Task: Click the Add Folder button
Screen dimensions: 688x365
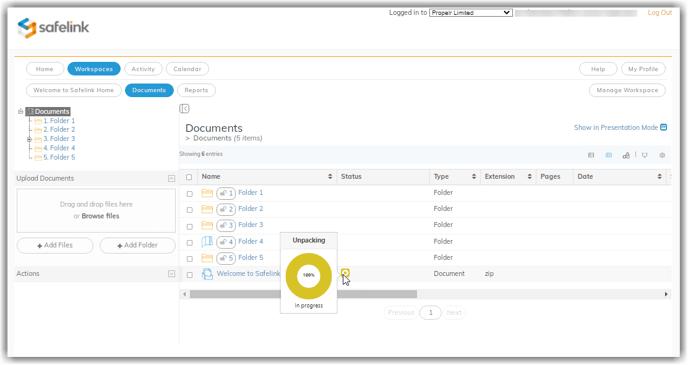Action: (137, 245)
